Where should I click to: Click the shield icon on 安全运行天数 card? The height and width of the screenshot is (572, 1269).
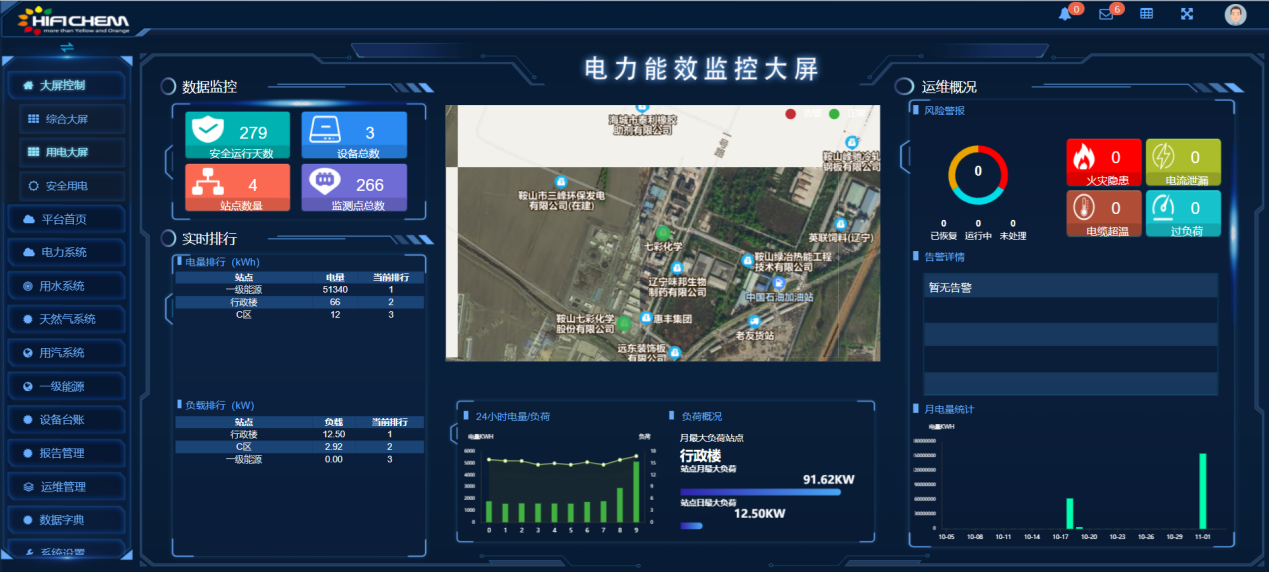pyautogui.click(x=207, y=130)
